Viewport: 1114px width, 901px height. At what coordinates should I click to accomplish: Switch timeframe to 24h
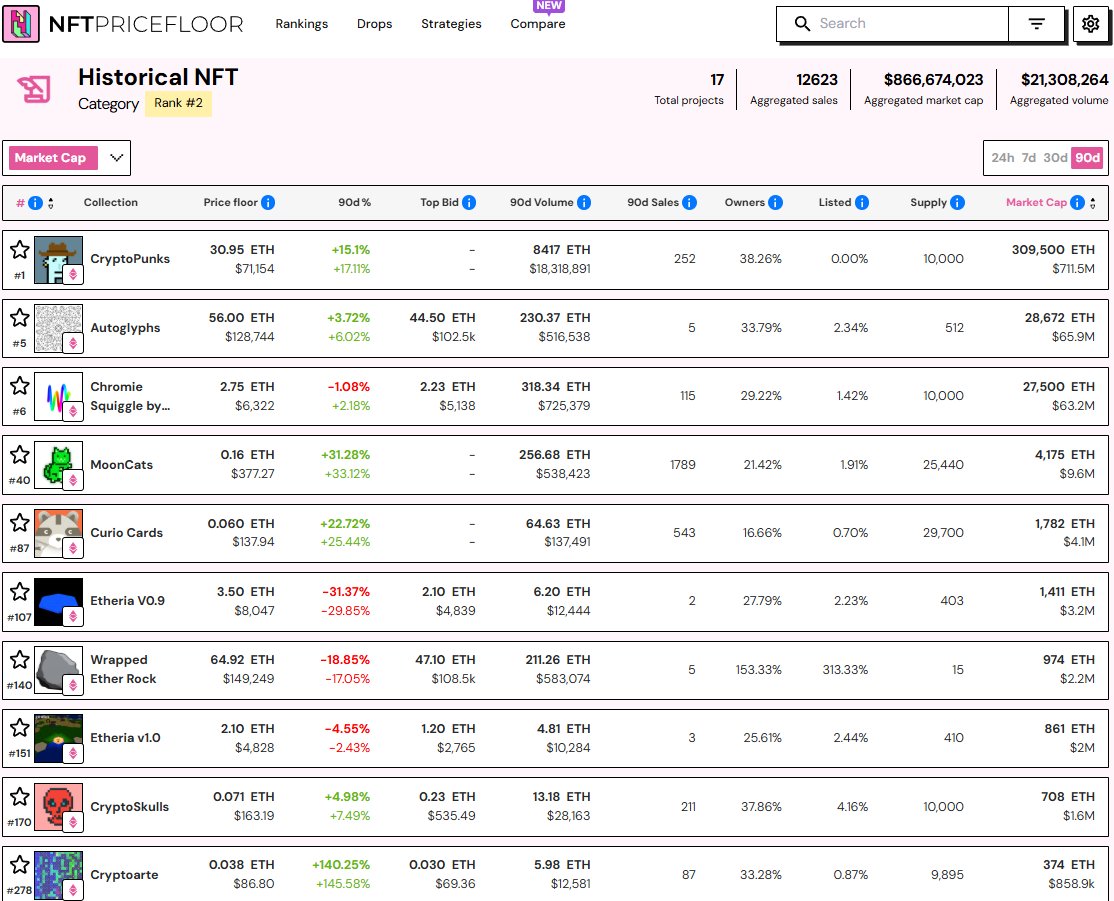click(1002, 158)
